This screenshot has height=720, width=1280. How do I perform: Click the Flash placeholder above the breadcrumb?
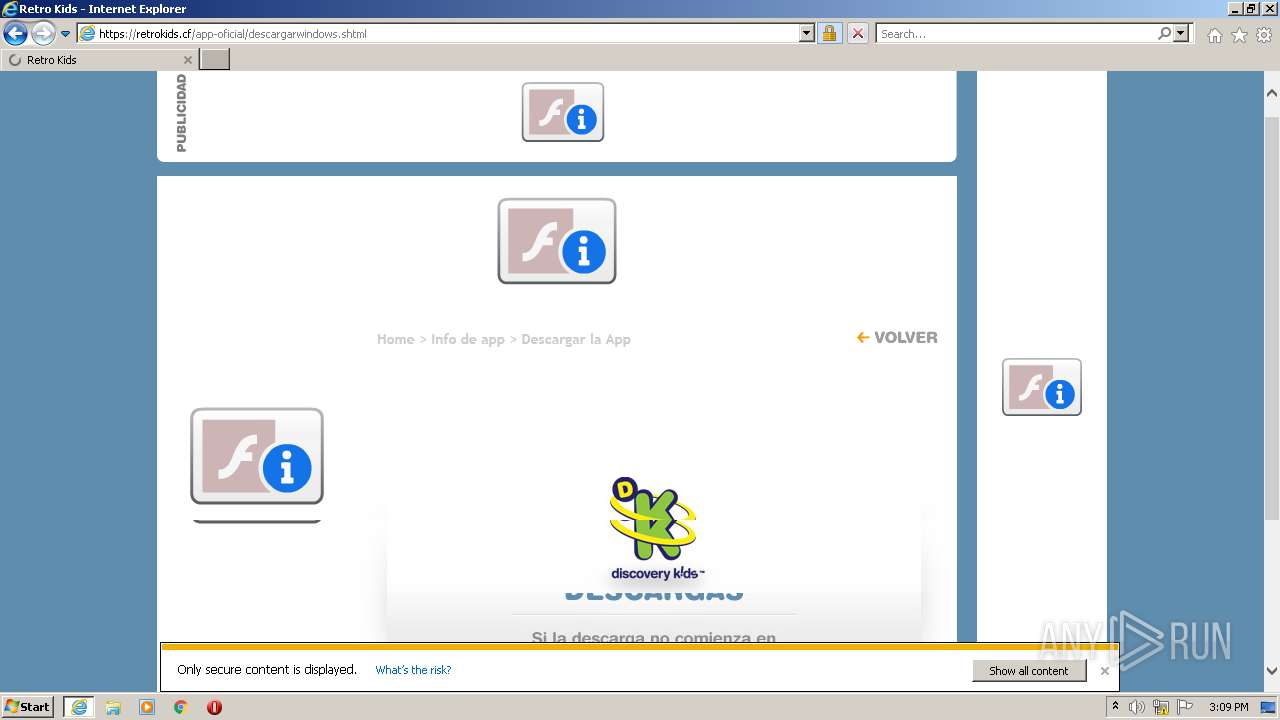pyautogui.click(x=557, y=241)
